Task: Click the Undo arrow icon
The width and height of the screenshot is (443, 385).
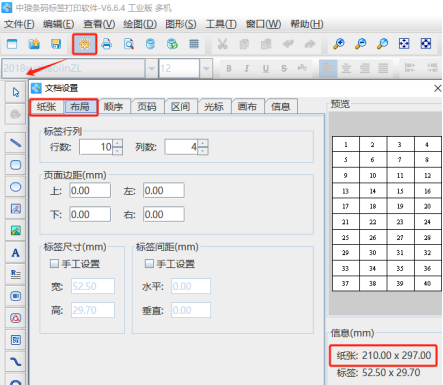Action: (288, 44)
